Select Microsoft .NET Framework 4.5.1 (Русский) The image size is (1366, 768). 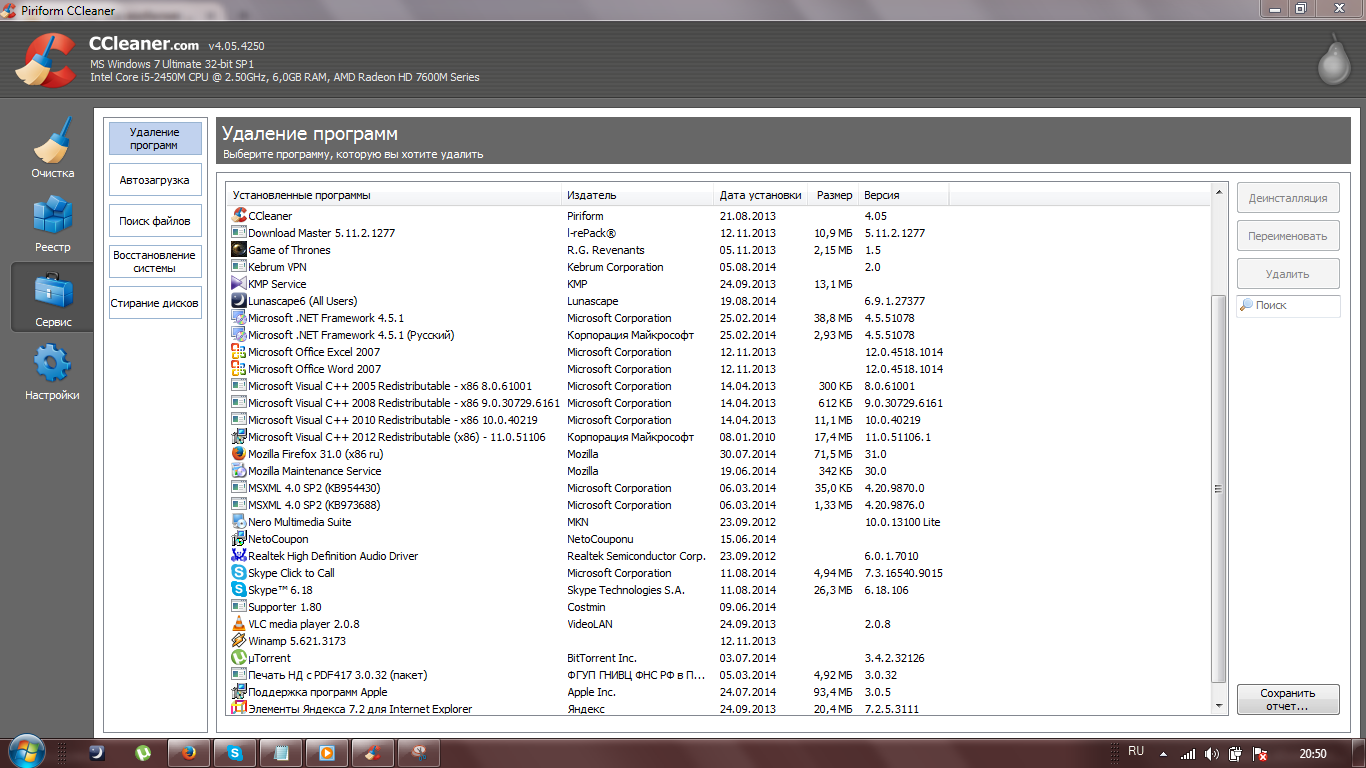tap(719, 335)
